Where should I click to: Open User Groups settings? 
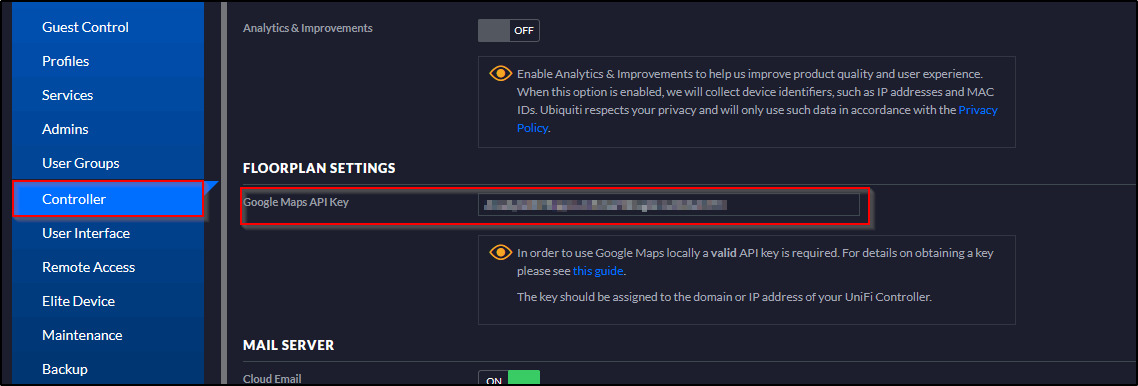[81, 163]
